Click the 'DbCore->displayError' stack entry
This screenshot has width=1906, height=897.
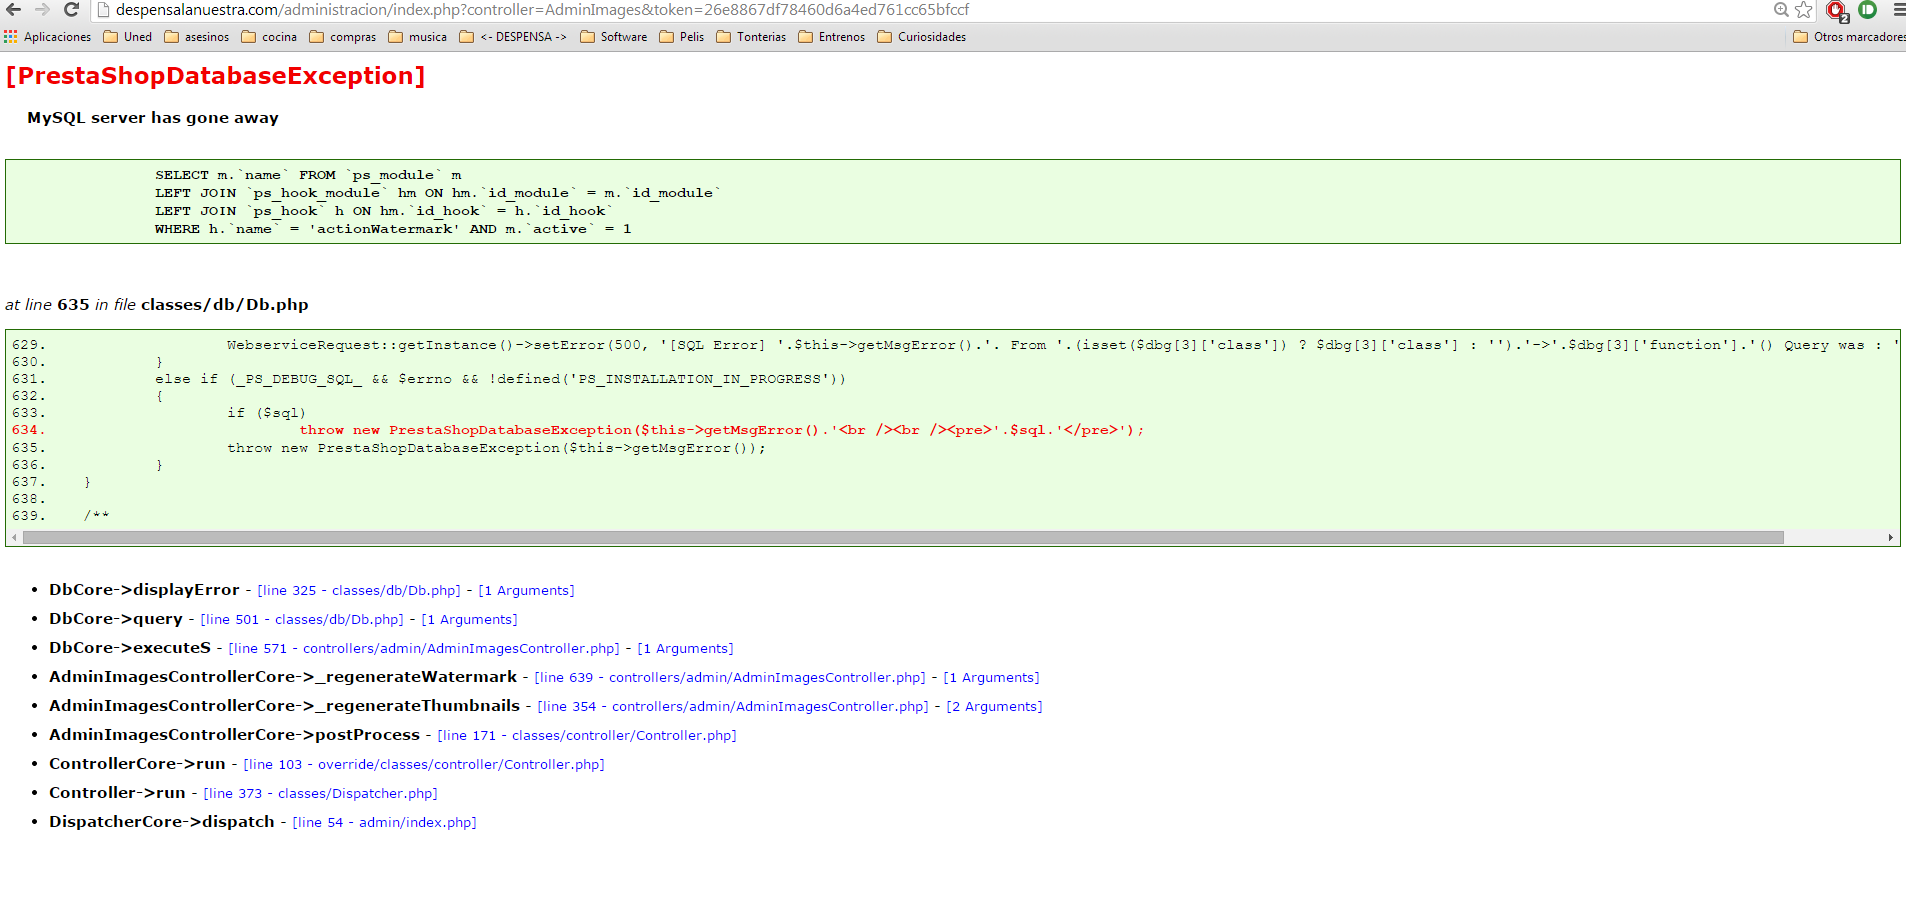(x=144, y=590)
